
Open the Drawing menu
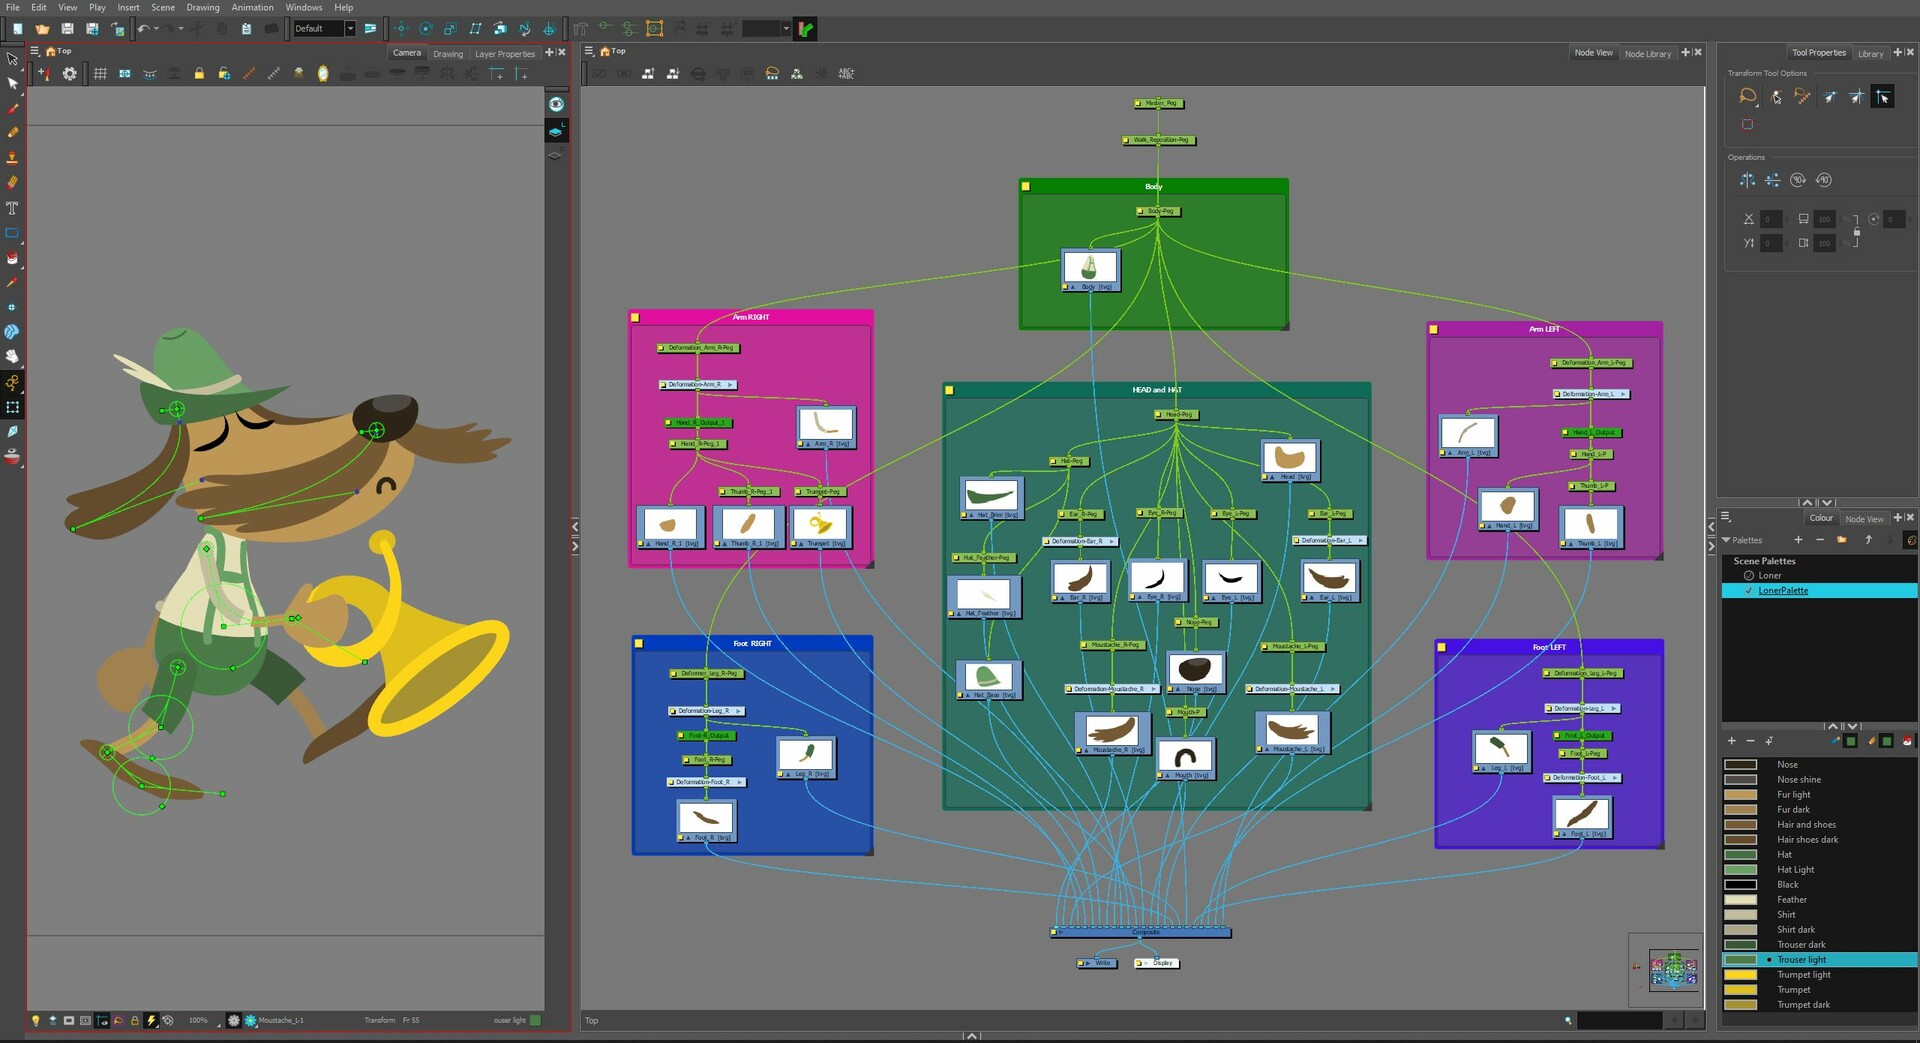coord(203,7)
